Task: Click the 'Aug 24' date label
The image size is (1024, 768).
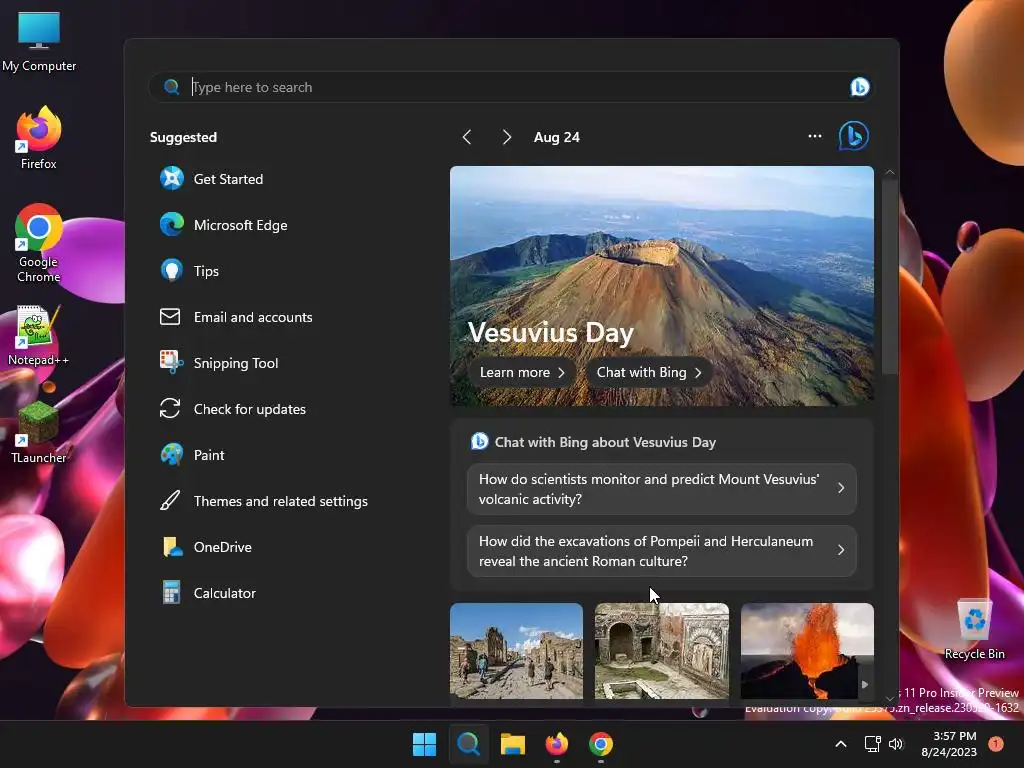Action: [x=556, y=137]
